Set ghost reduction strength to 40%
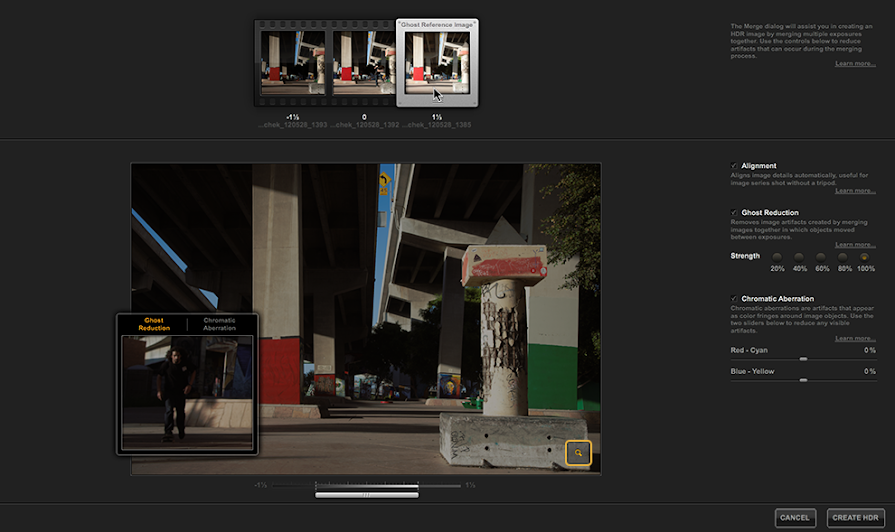The height and width of the screenshot is (532, 895). coord(799,257)
